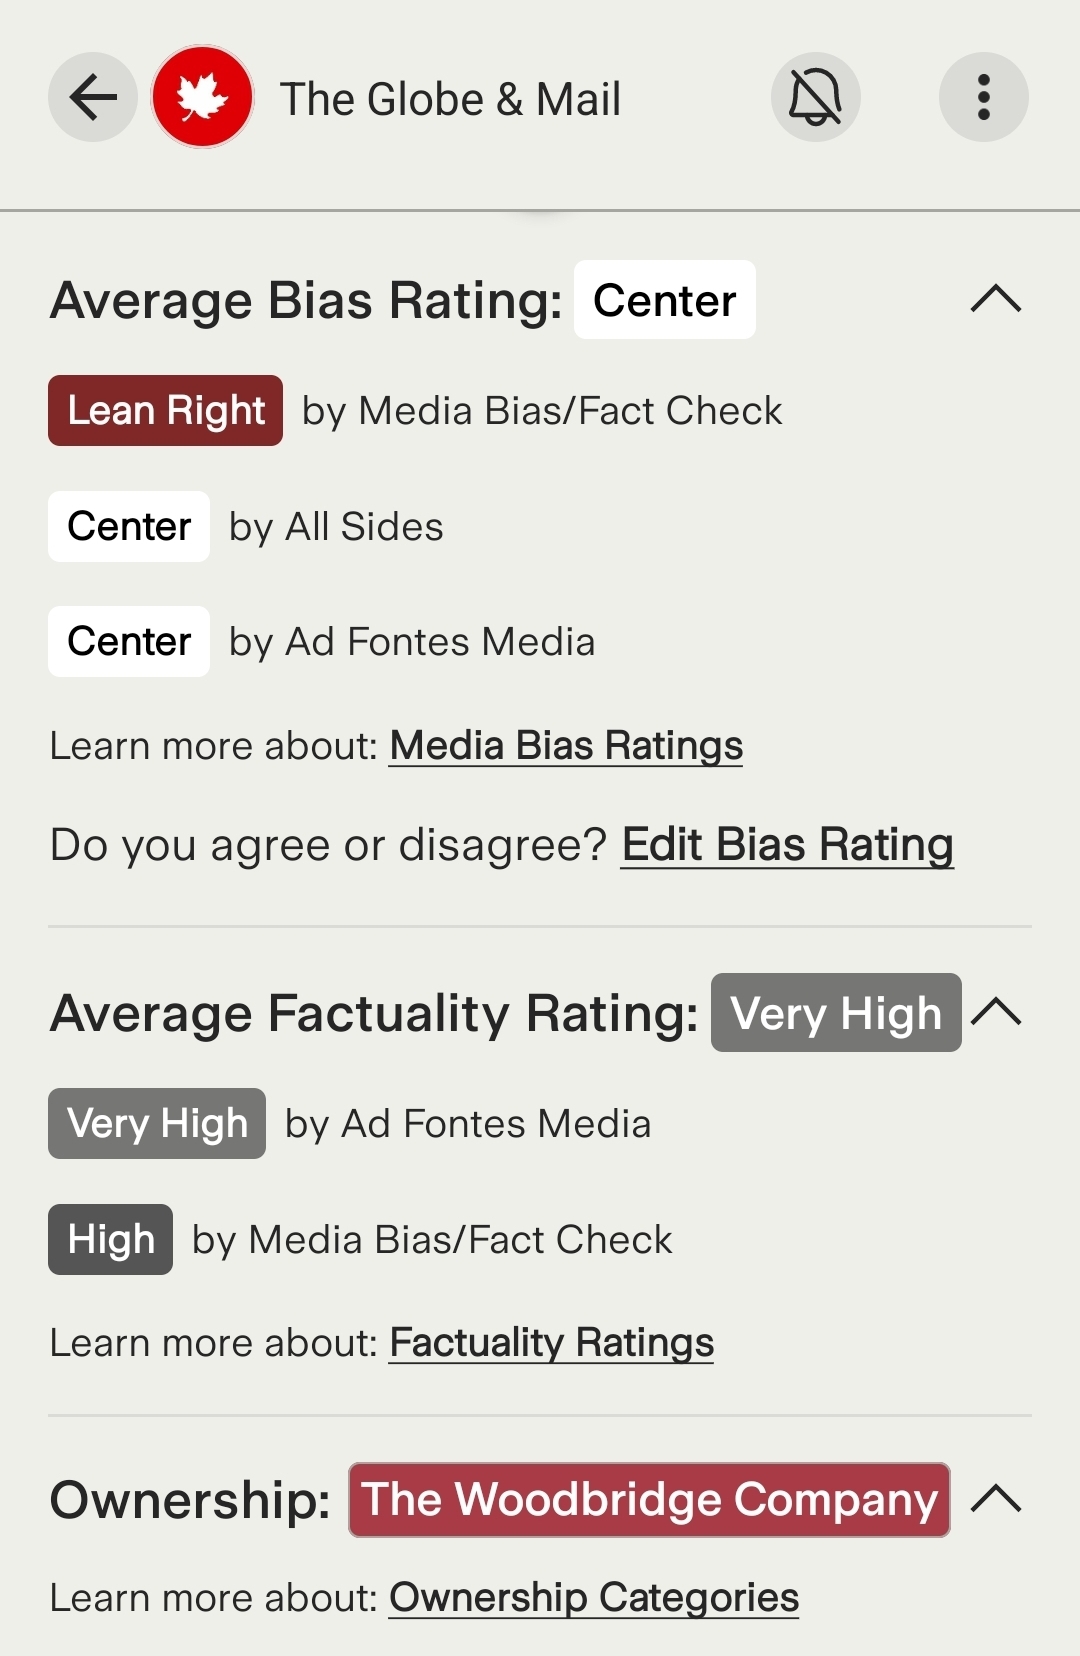The width and height of the screenshot is (1080, 1656).
Task: Tap The Globe & Mail title text
Action: pos(450,99)
